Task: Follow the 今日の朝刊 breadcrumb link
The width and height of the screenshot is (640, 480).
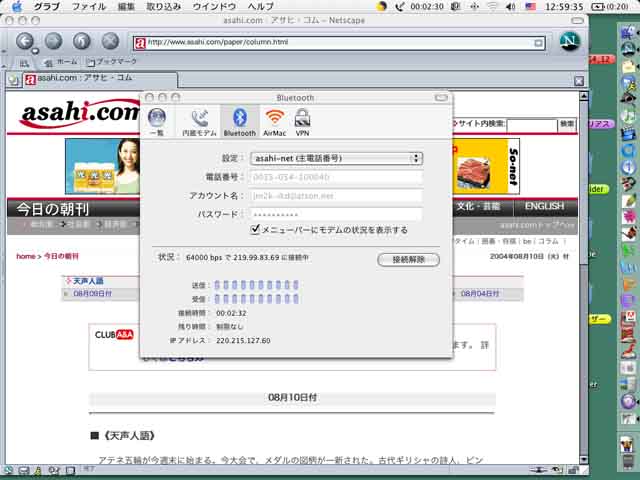Action: pos(61,256)
